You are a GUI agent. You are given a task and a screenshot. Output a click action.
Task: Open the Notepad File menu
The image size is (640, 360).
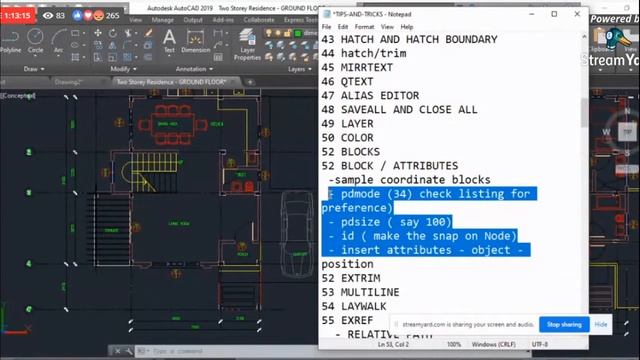pyautogui.click(x=327, y=27)
